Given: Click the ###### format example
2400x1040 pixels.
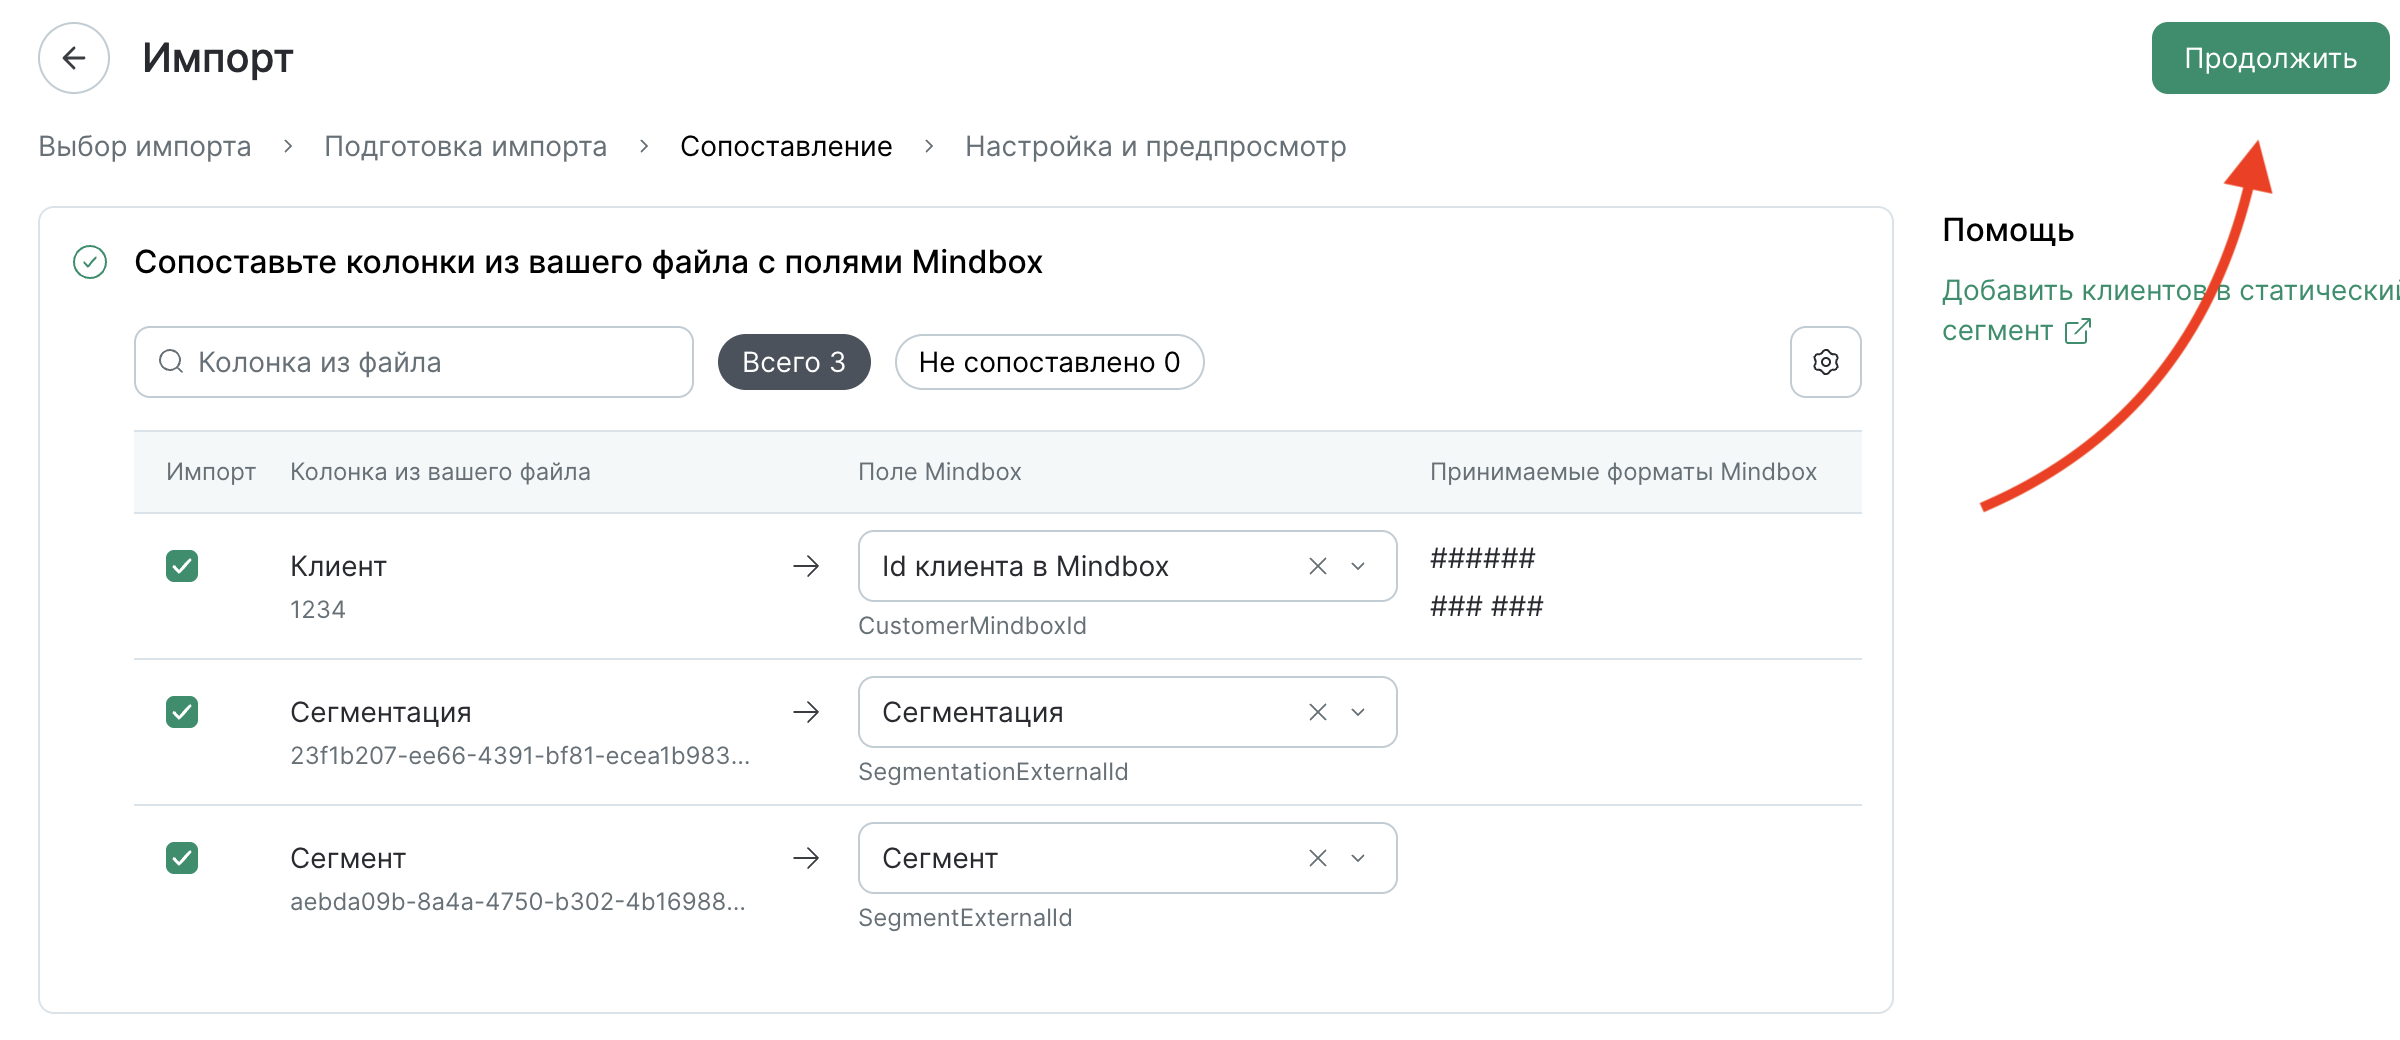Looking at the screenshot, I should tap(1482, 558).
